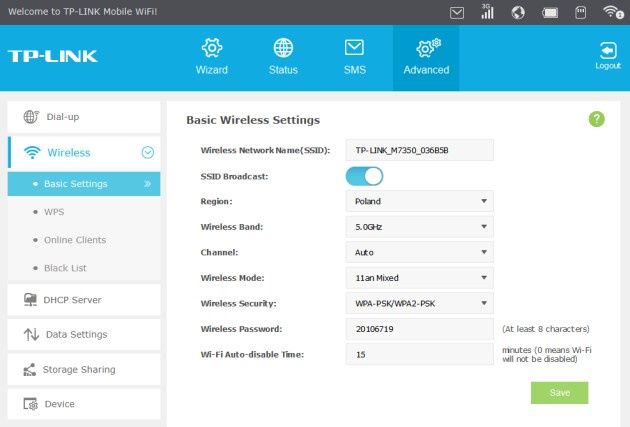Screen dimensions: 630x427
Task: Click the Data Settings arrows icon
Action: point(31,334)
